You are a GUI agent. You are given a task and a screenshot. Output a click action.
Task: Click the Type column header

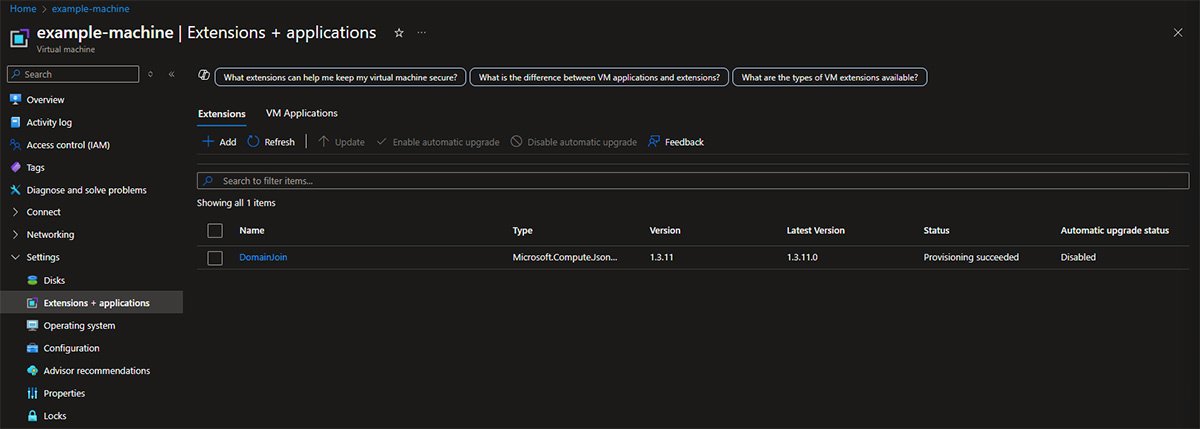point(523,231)
